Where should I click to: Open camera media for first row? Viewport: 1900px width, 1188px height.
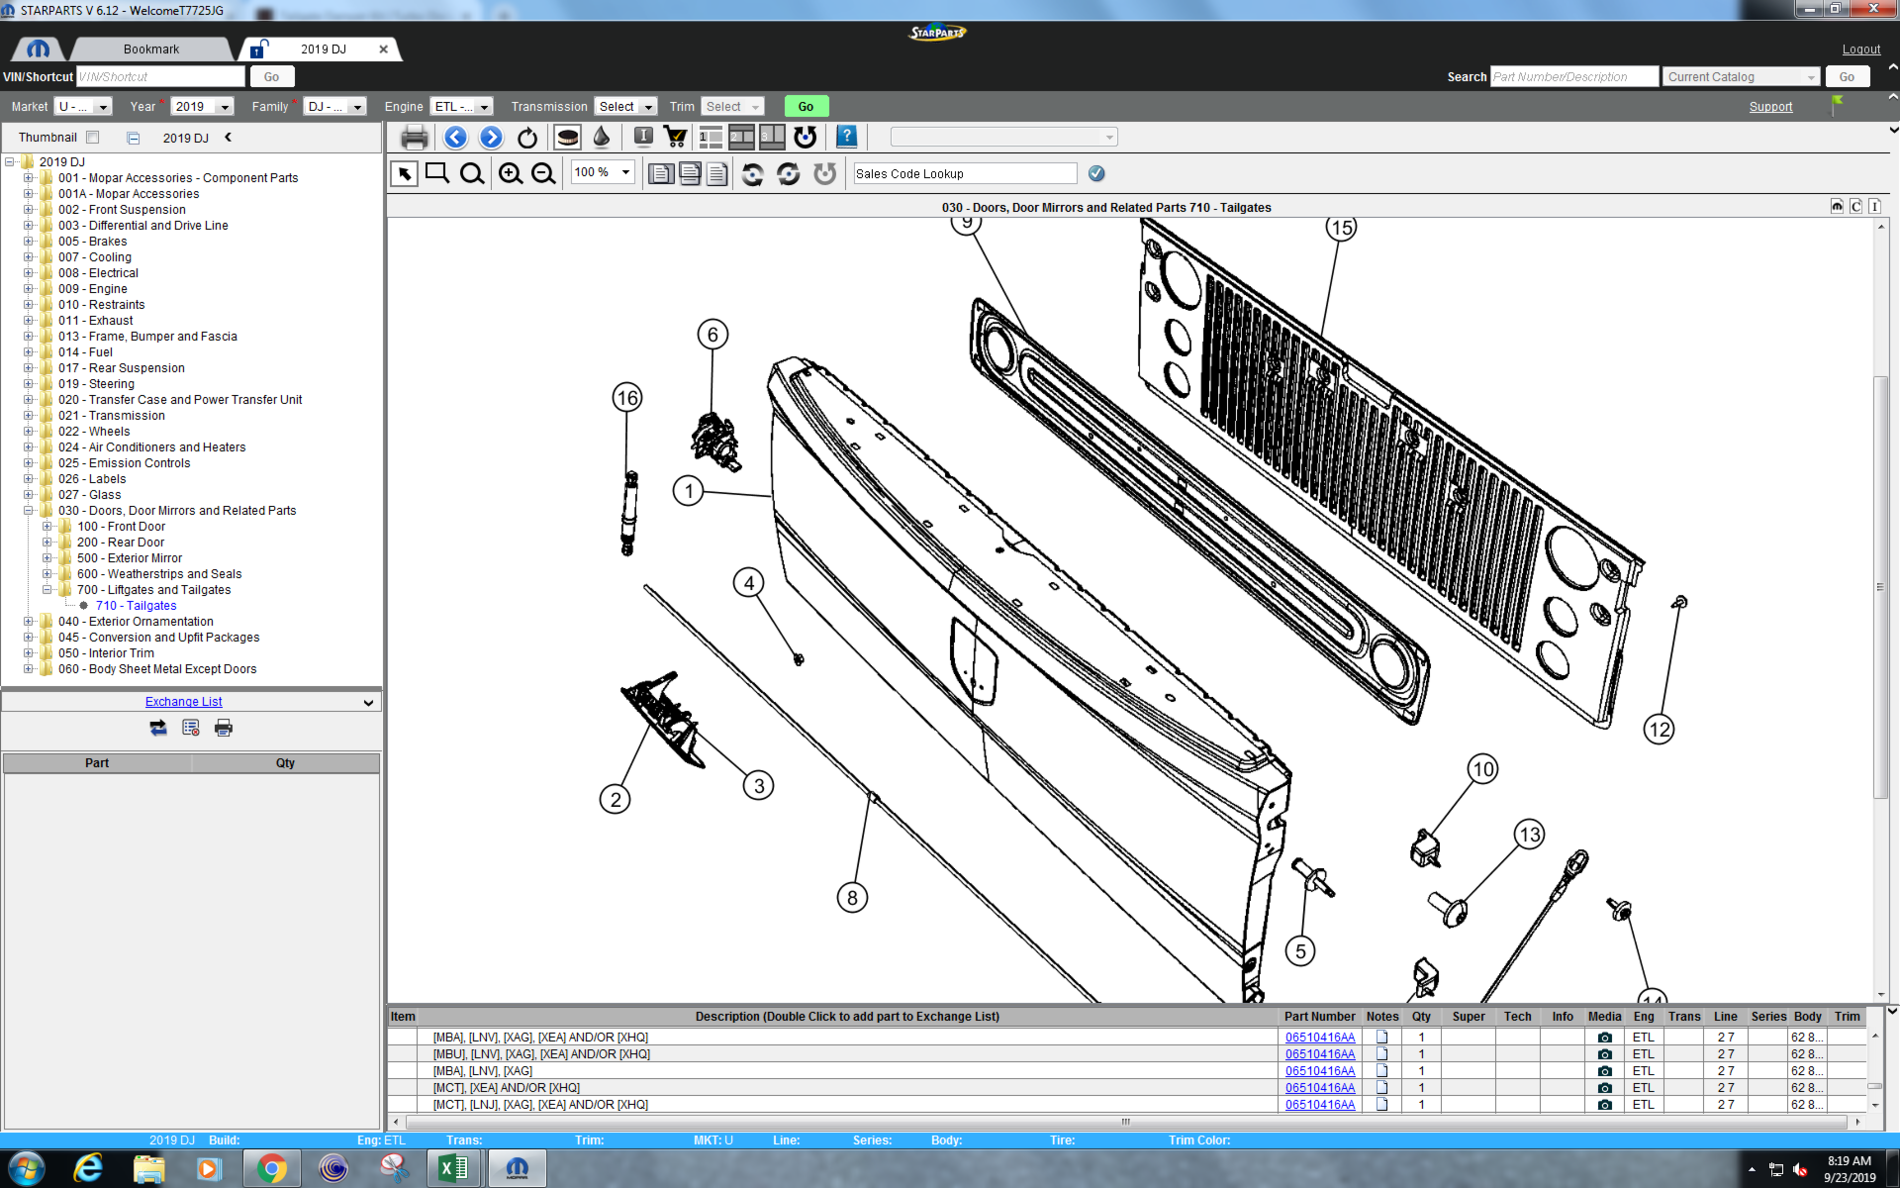1604,1037
